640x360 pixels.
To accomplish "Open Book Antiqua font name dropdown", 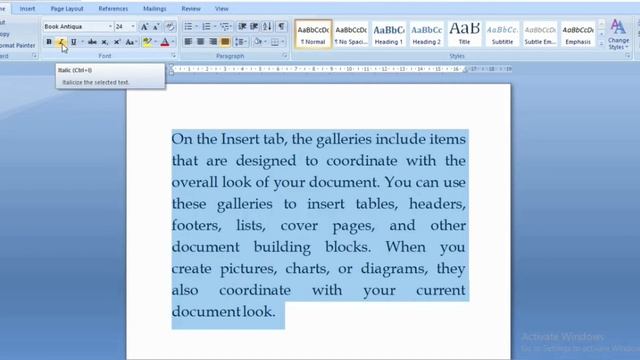I will coord(110,27).
